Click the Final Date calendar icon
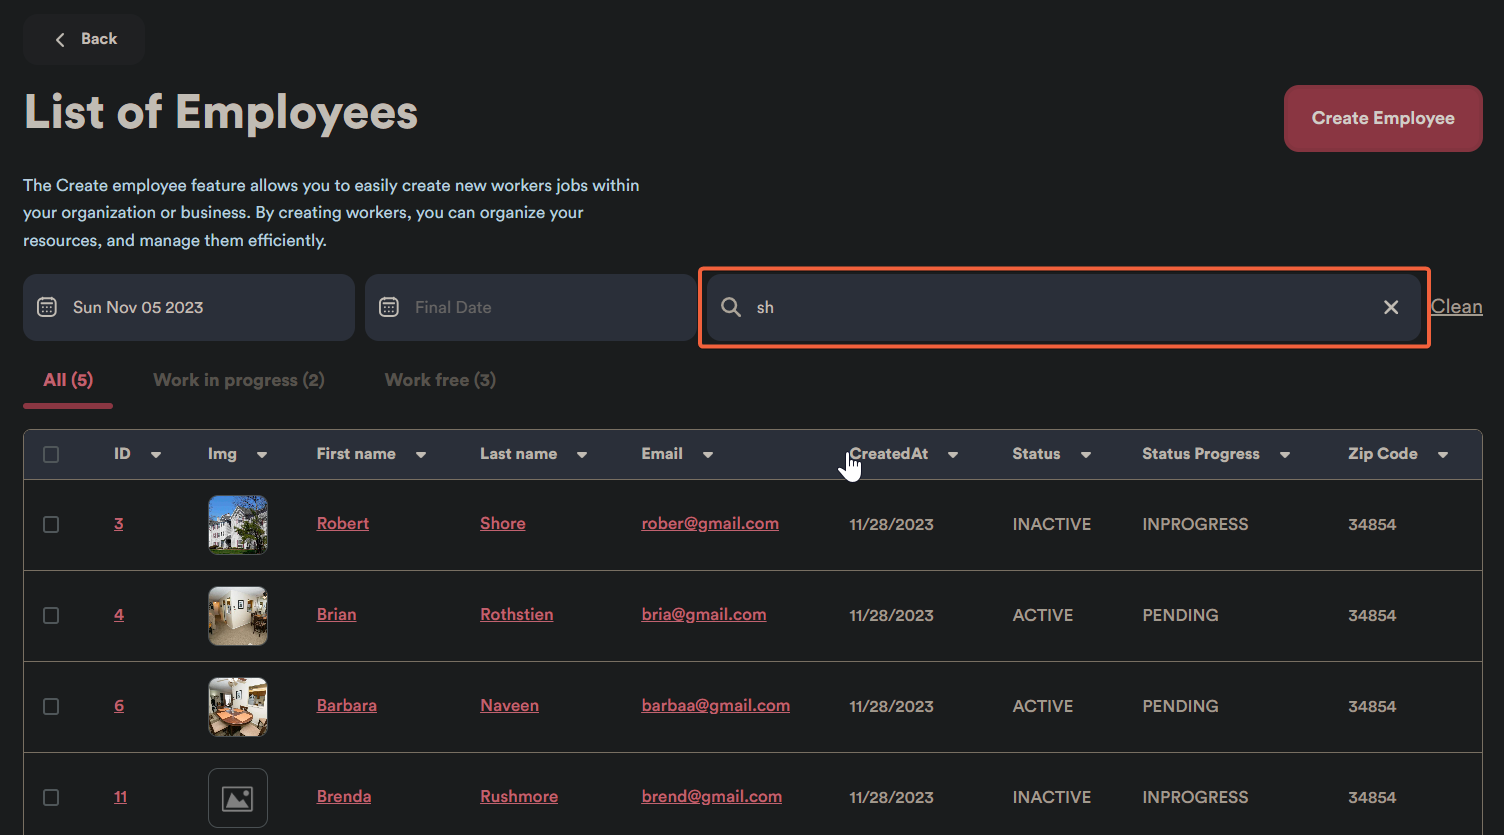The width and height of the screenshot is (1504, 835). [389, 307]
